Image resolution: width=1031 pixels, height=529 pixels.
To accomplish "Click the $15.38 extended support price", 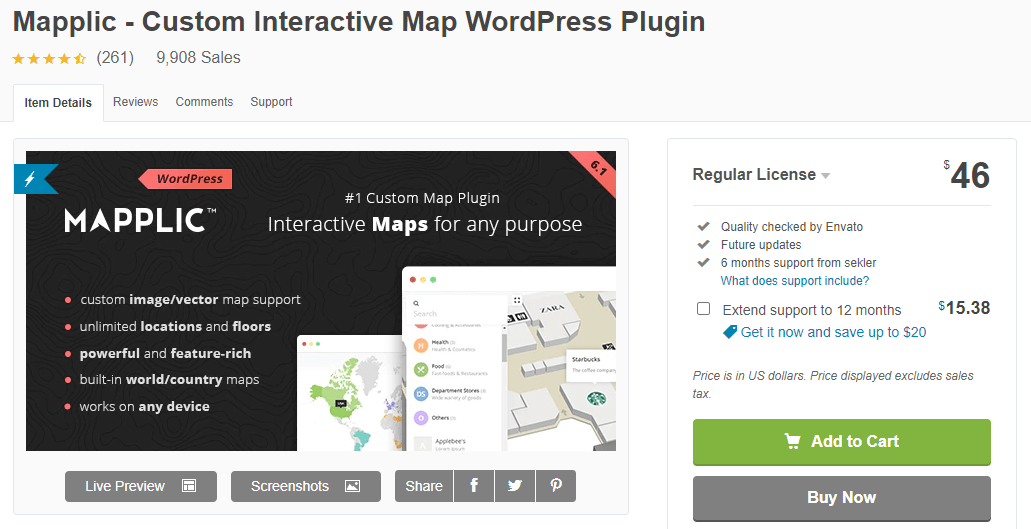I will coord(964,308).
